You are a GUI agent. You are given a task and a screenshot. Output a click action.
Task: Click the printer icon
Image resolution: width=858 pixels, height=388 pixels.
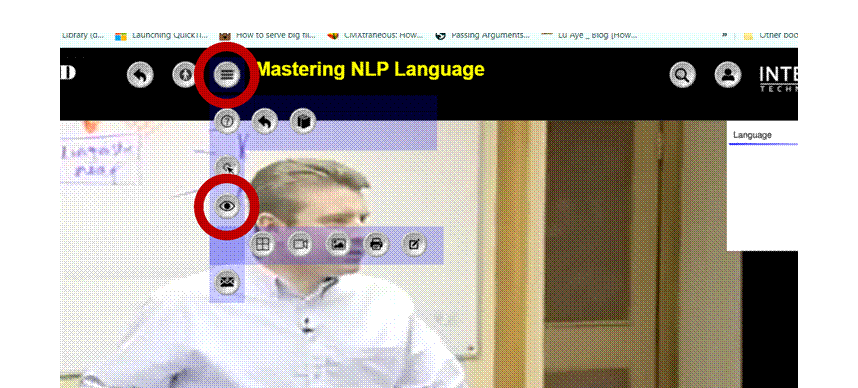(376, 245)
